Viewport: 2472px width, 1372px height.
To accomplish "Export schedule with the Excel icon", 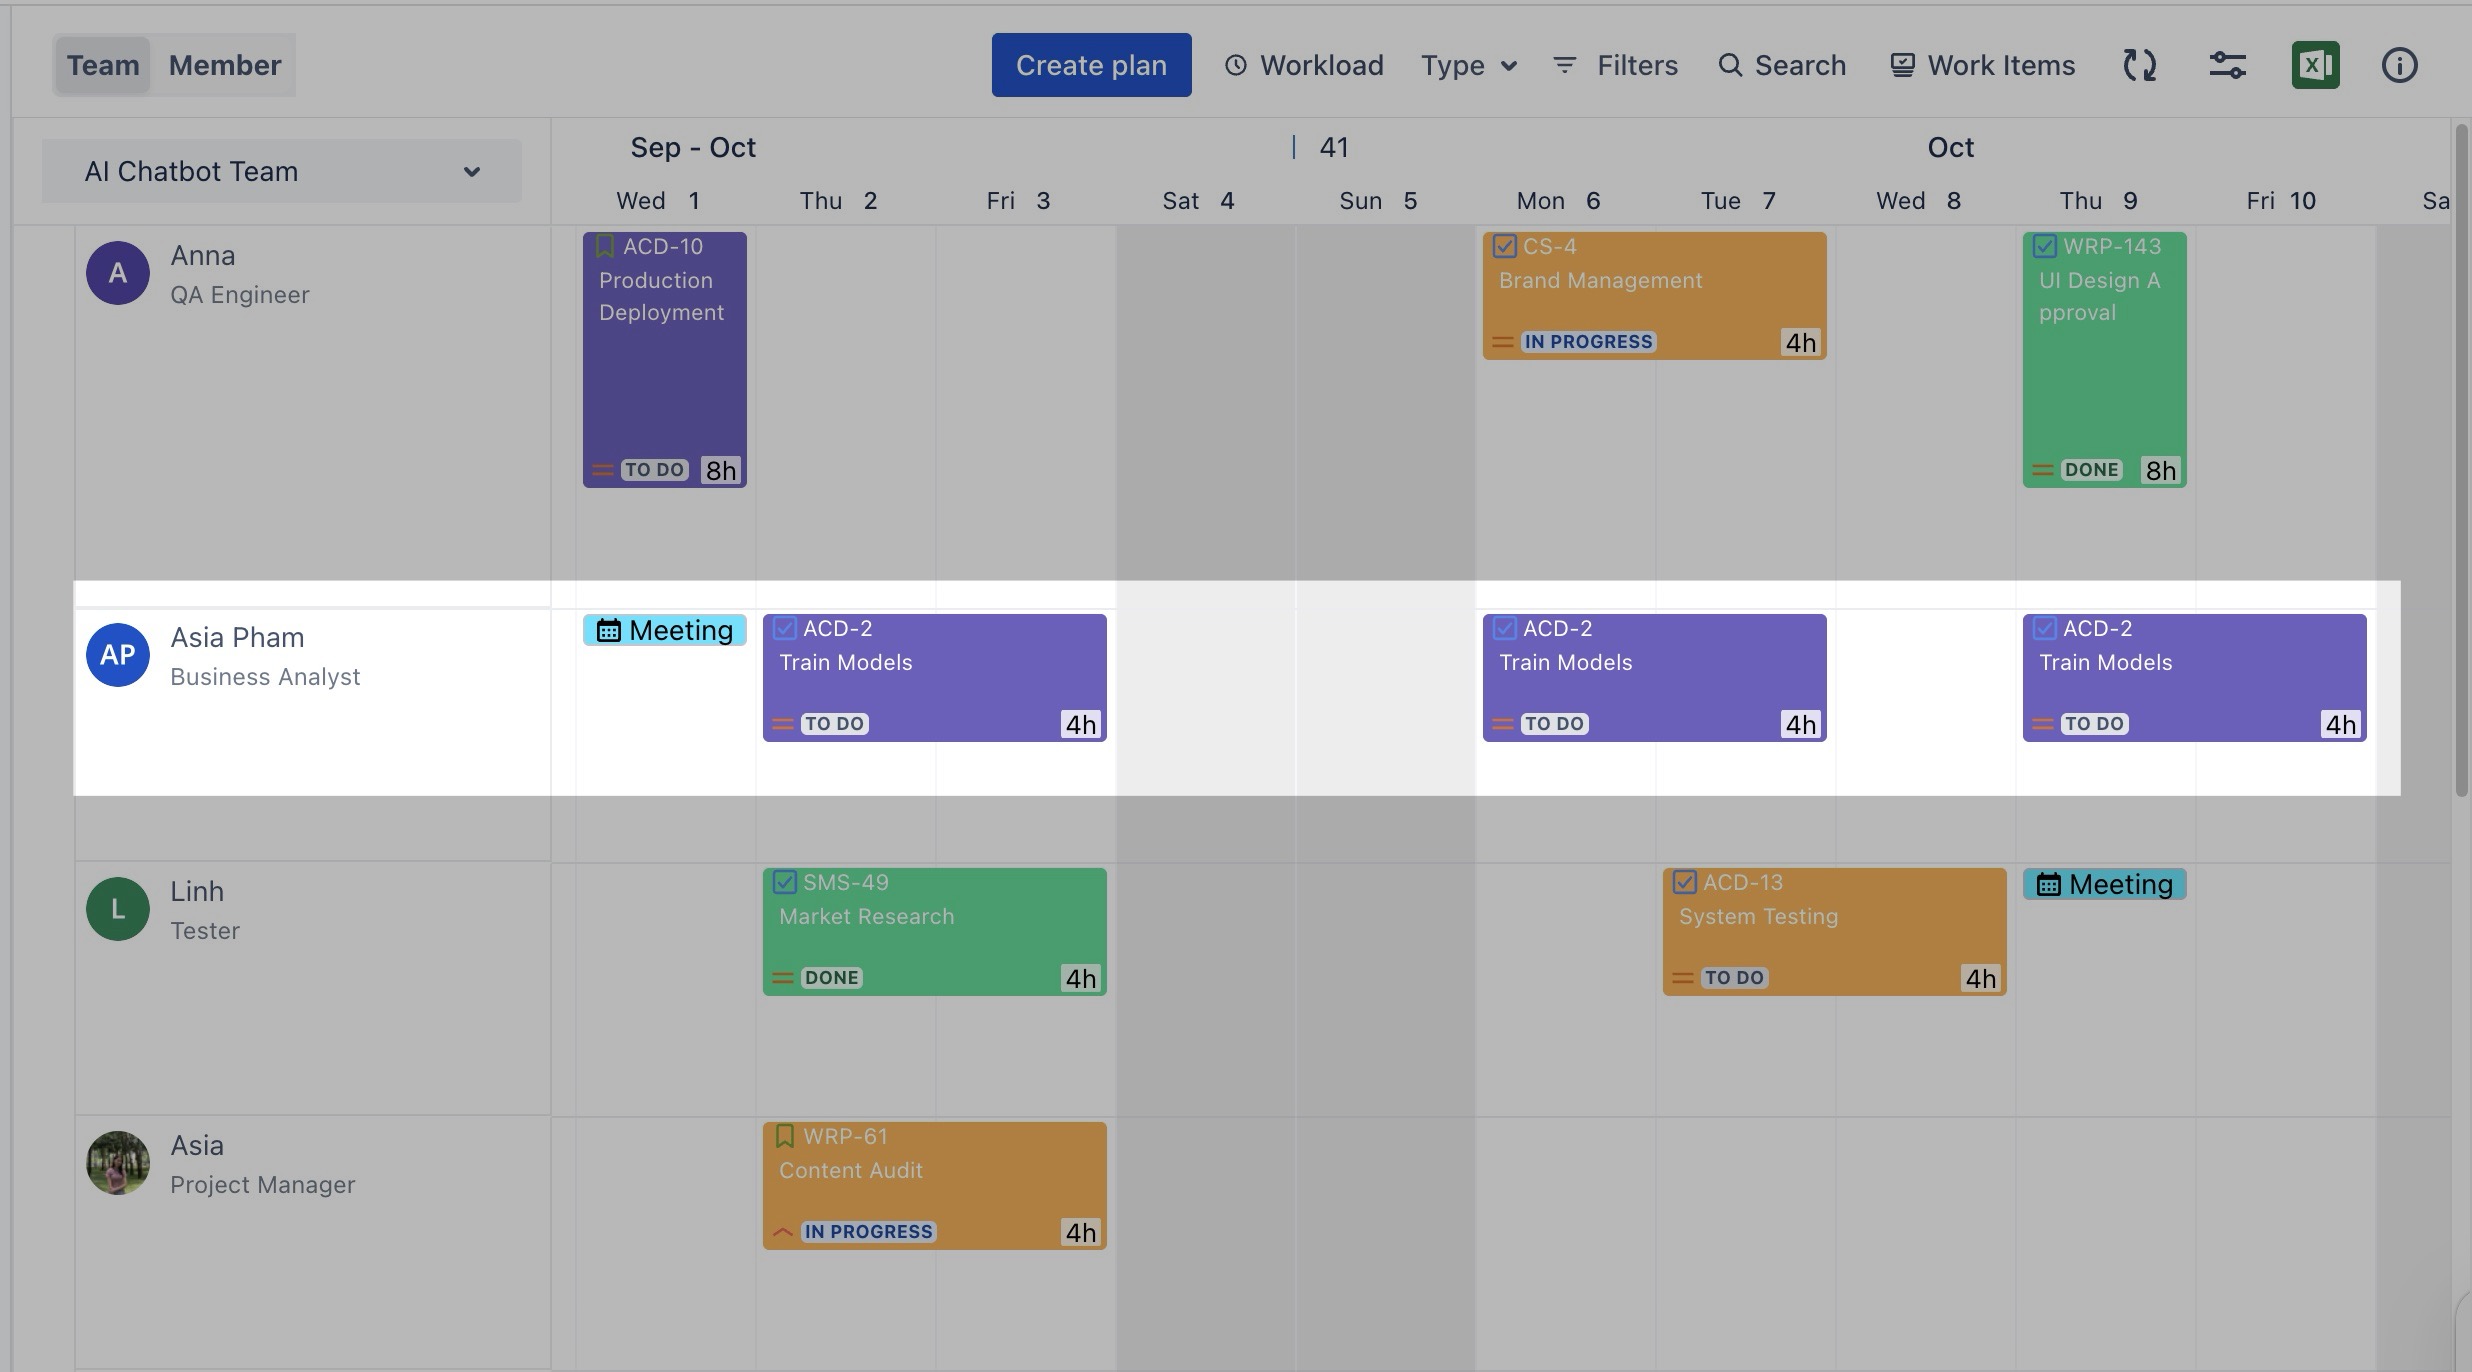I will coord(2315,66).
